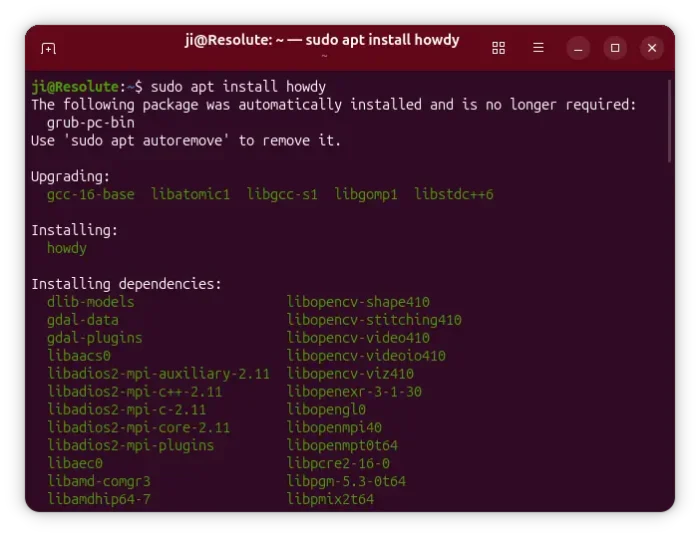Click the 'grub-pc-bin' package name
700x537 pixels.
90,122
